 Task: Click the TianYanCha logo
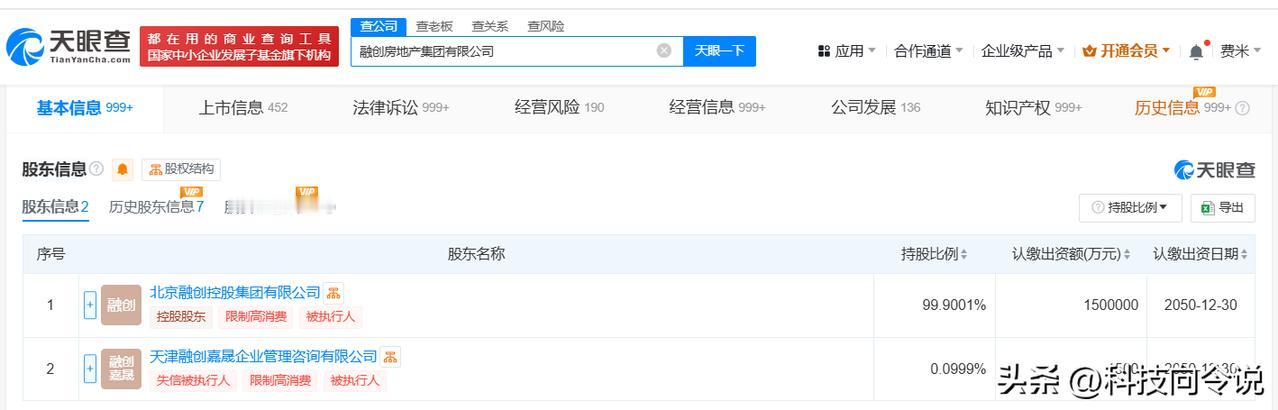[69, 45]
